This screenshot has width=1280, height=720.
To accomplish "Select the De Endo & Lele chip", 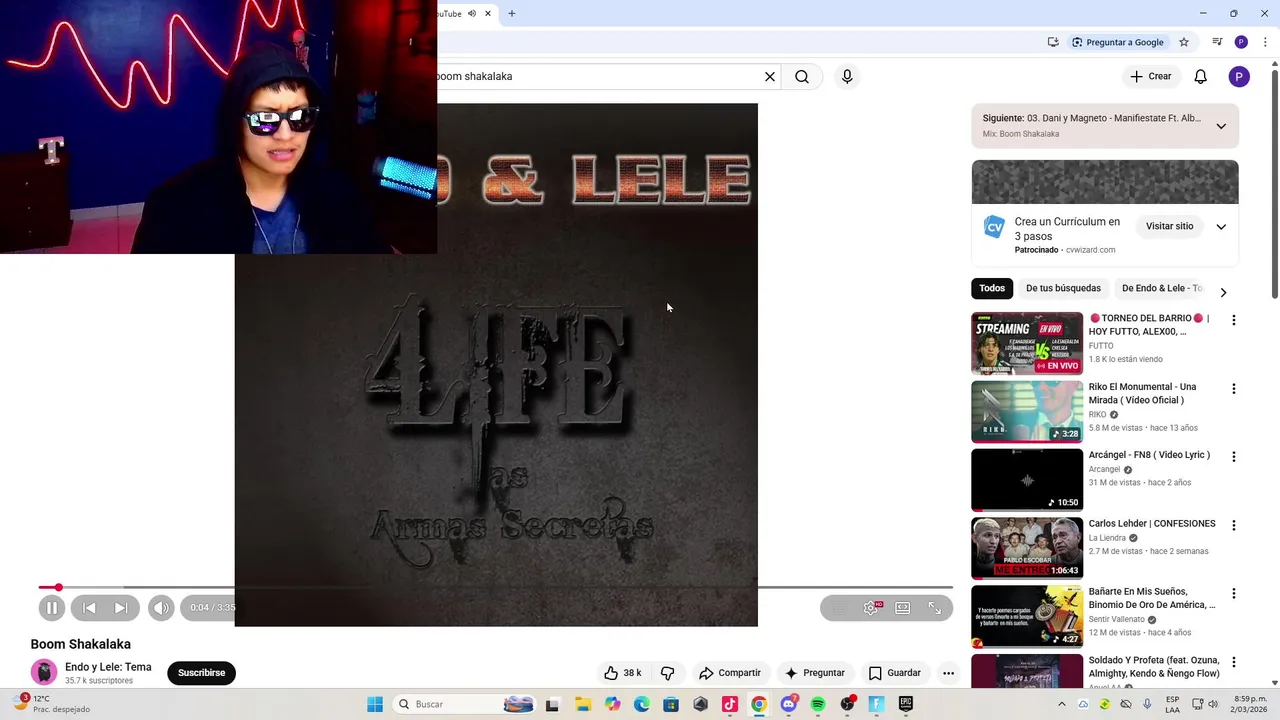I will coord(1160,288).
